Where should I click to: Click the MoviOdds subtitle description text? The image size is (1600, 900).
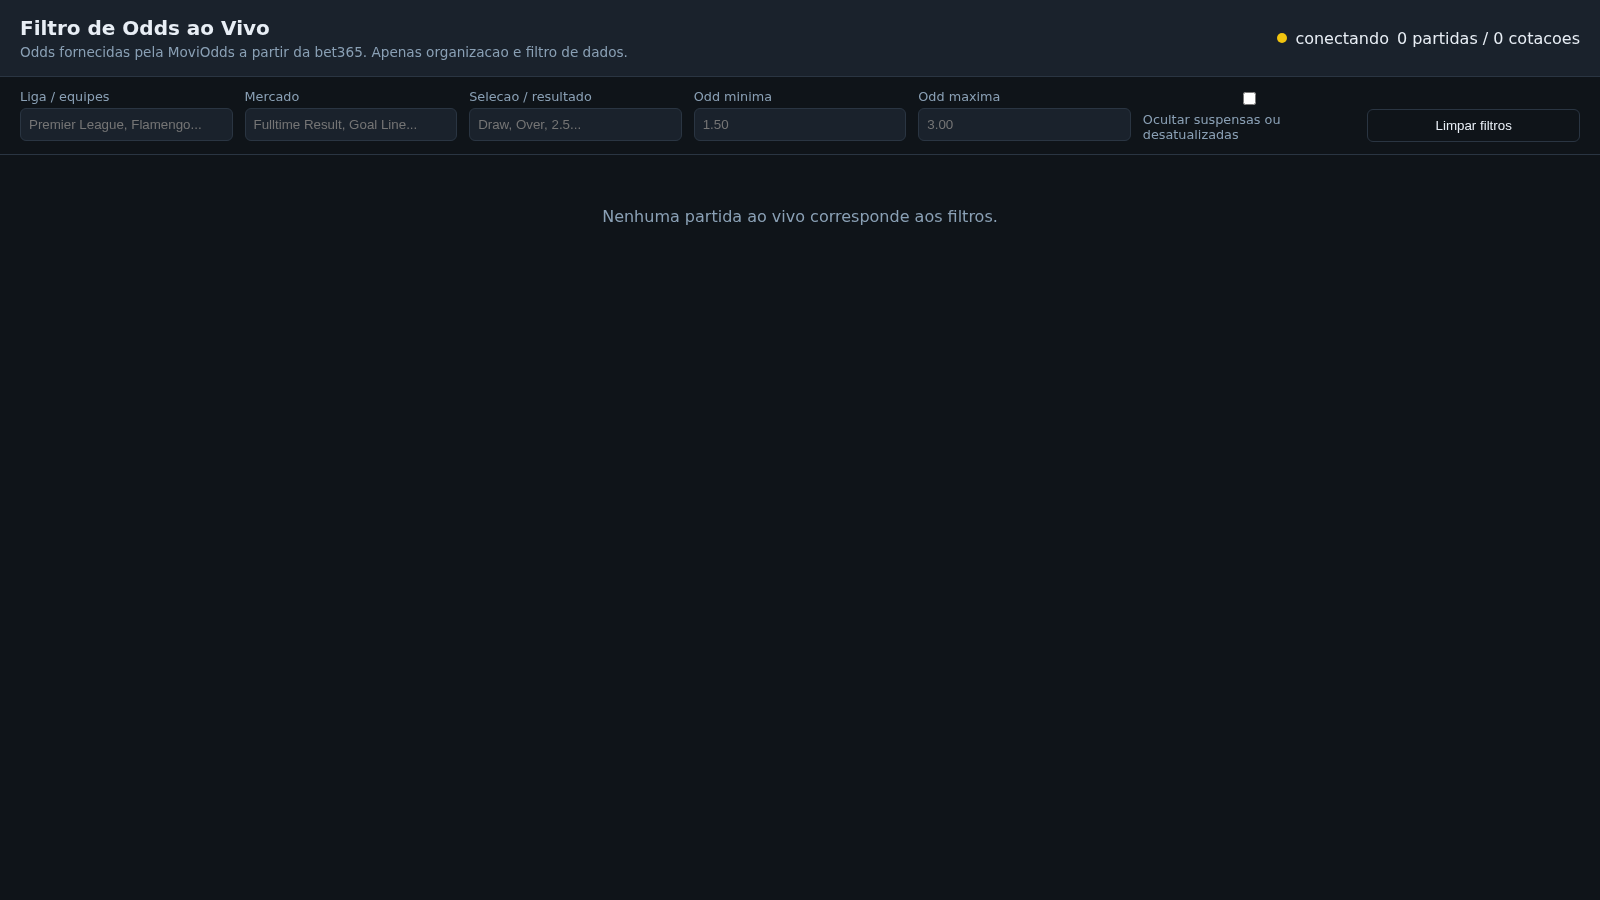(x=324, y=52)
